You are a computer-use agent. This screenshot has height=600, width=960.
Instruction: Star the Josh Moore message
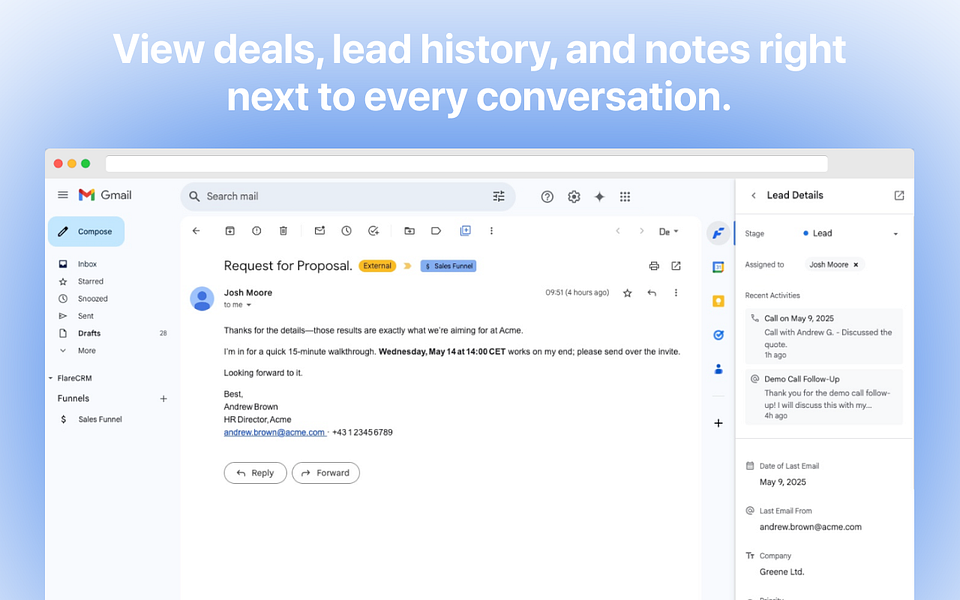(x=628, y=293)
